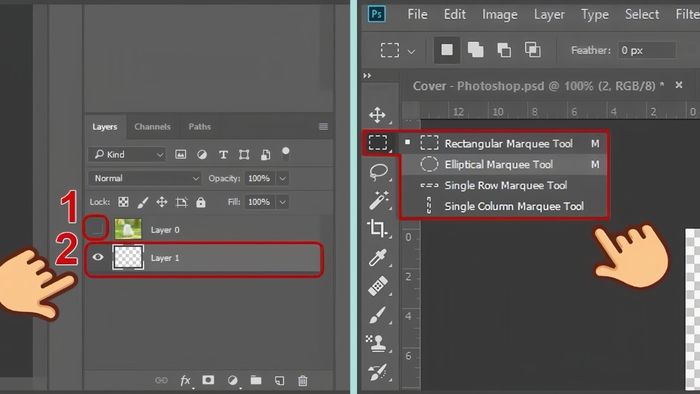Choose New selection mode icon
Screen dimensions: 700x394
coord(447,50)
